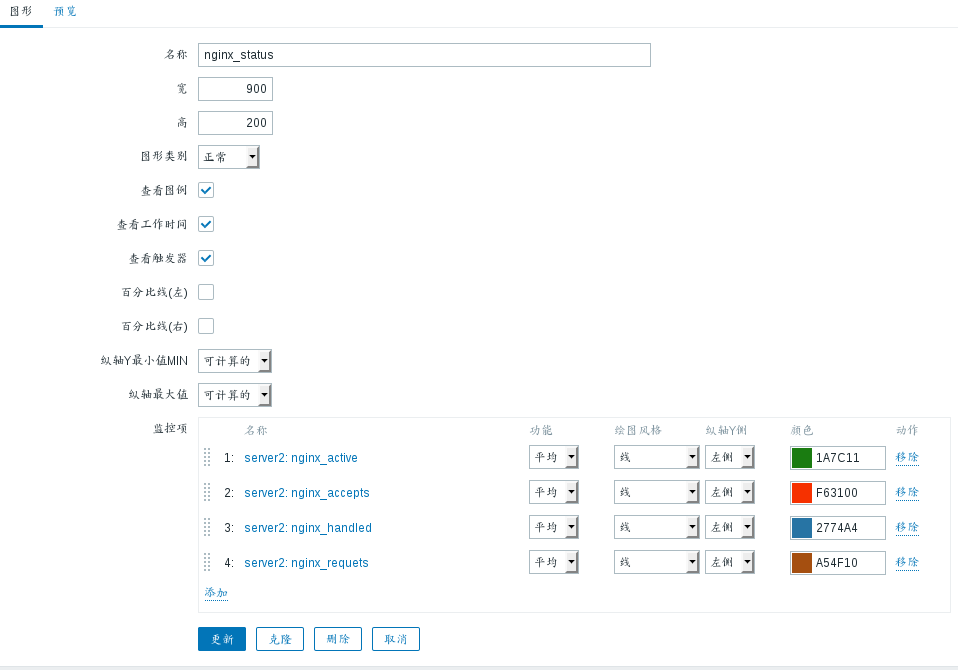Toggle the 查看工作时间 checkbox
Image resolution: width=958 pixels, height=670 pixels.
pyautogui.click(x=206, y=224)
